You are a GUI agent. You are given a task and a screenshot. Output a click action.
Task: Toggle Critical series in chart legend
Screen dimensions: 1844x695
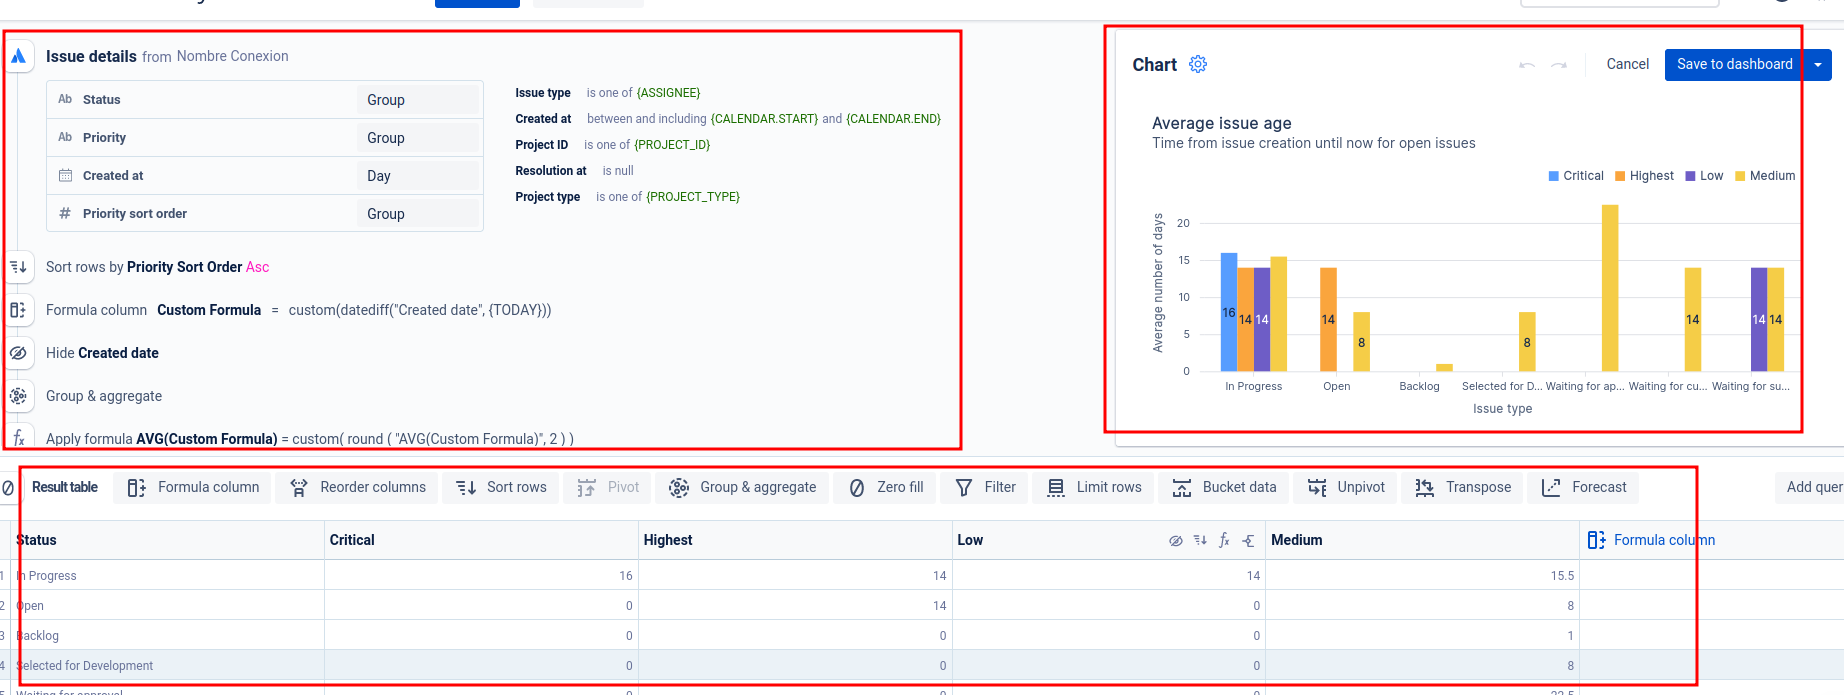point(1576,176)
